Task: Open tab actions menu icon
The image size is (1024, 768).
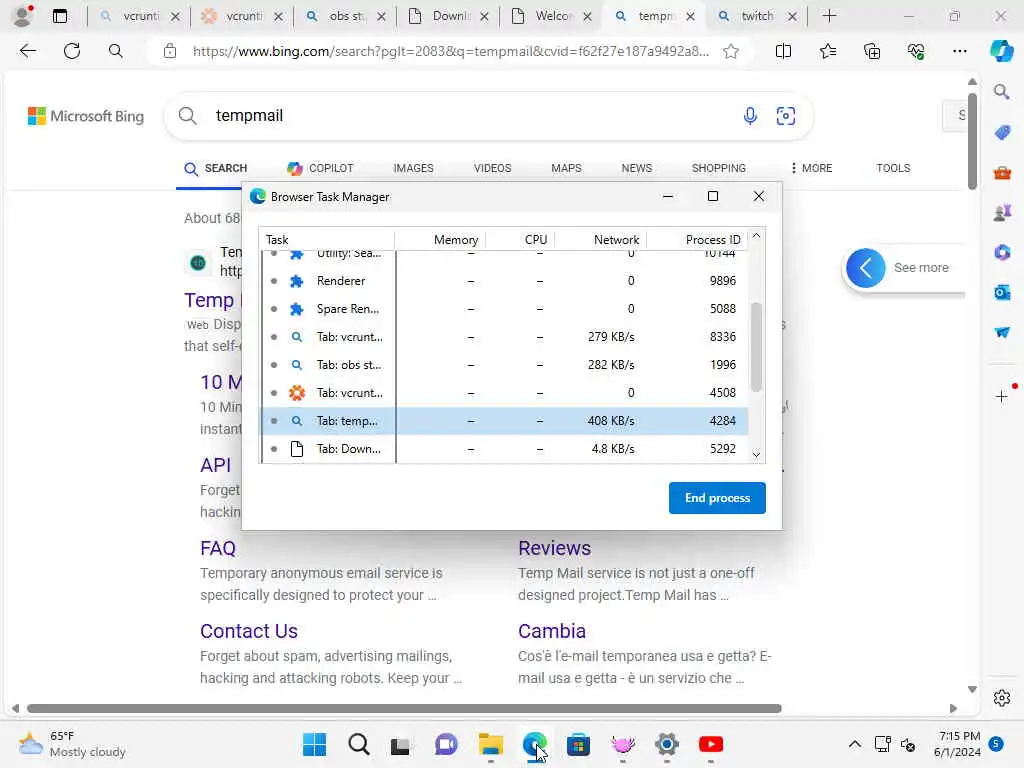Action: coord(60,16)
